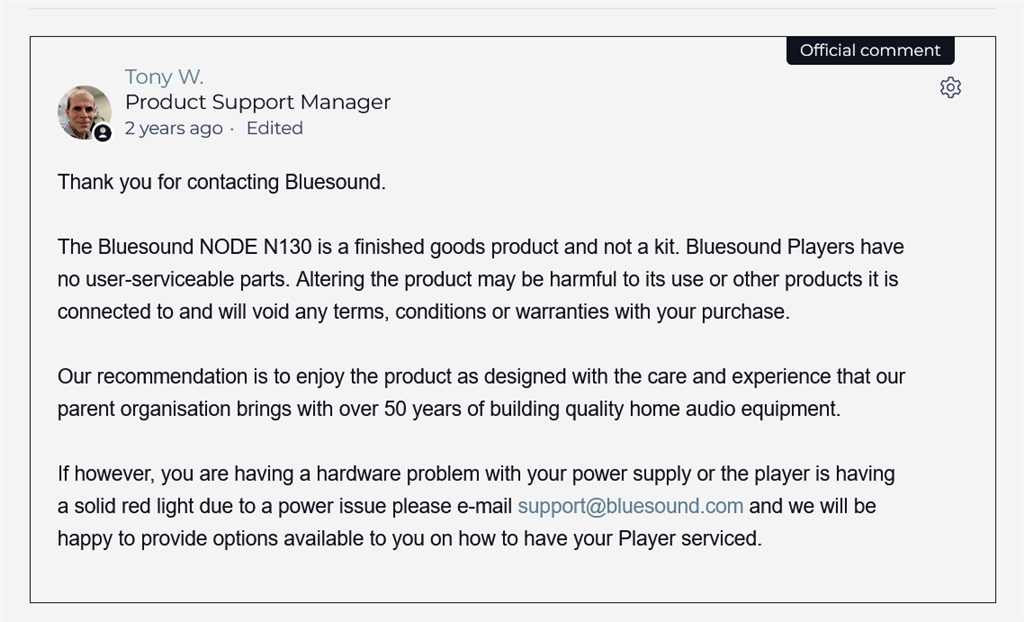Click the line starting 'happy to provide options'

click(x=409, y=538)
